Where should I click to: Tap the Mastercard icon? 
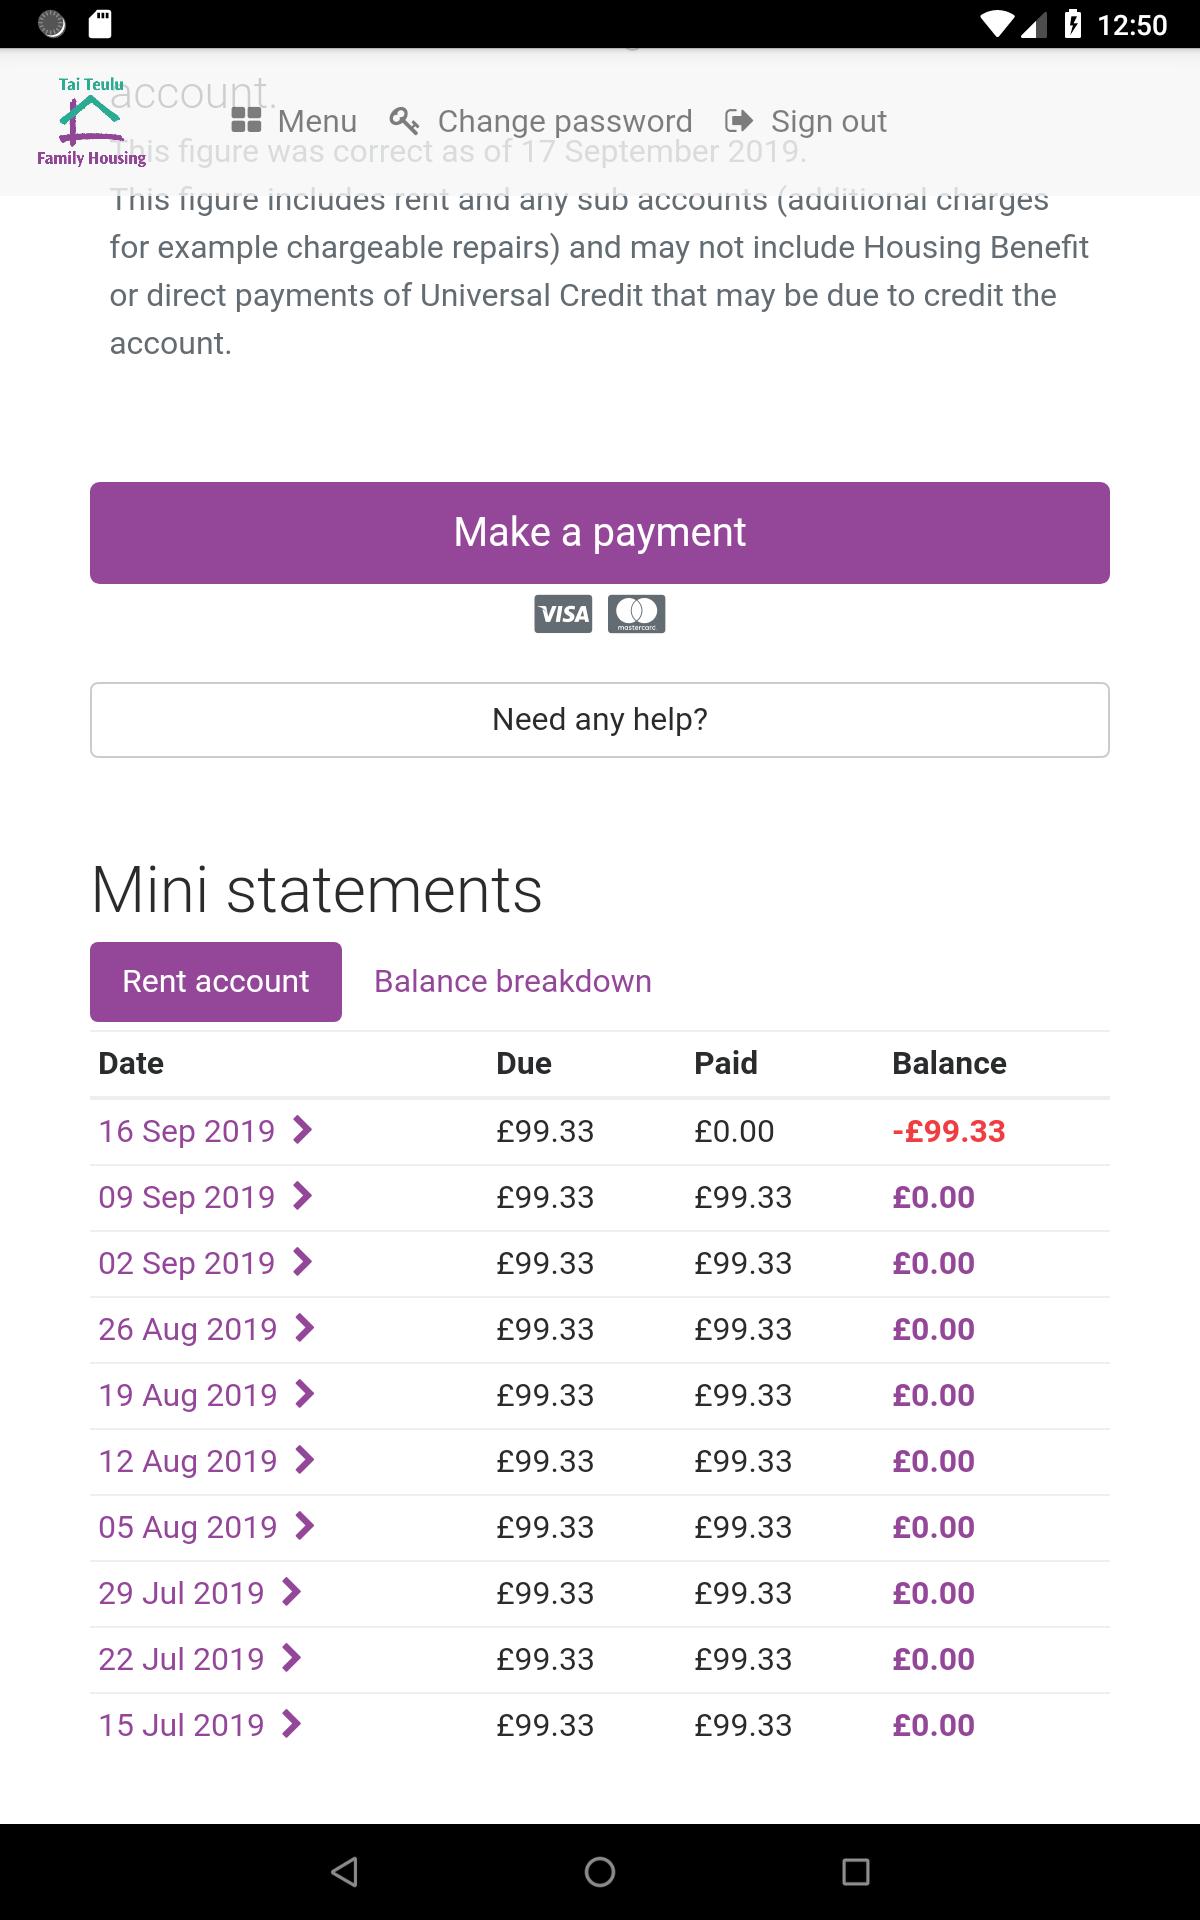tap(637, 614)
